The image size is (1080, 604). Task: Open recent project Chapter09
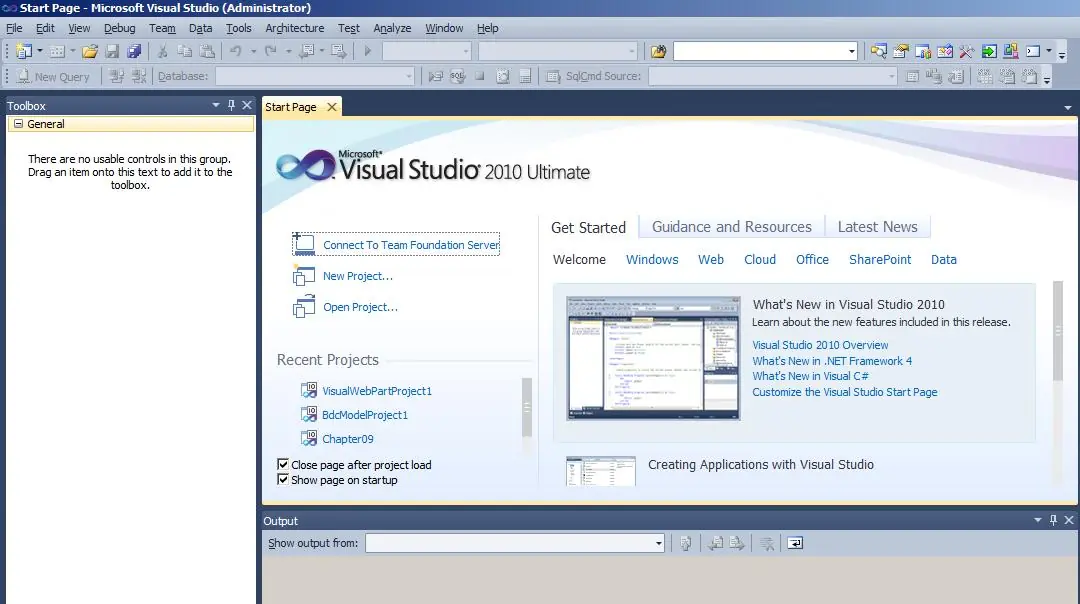348,439
